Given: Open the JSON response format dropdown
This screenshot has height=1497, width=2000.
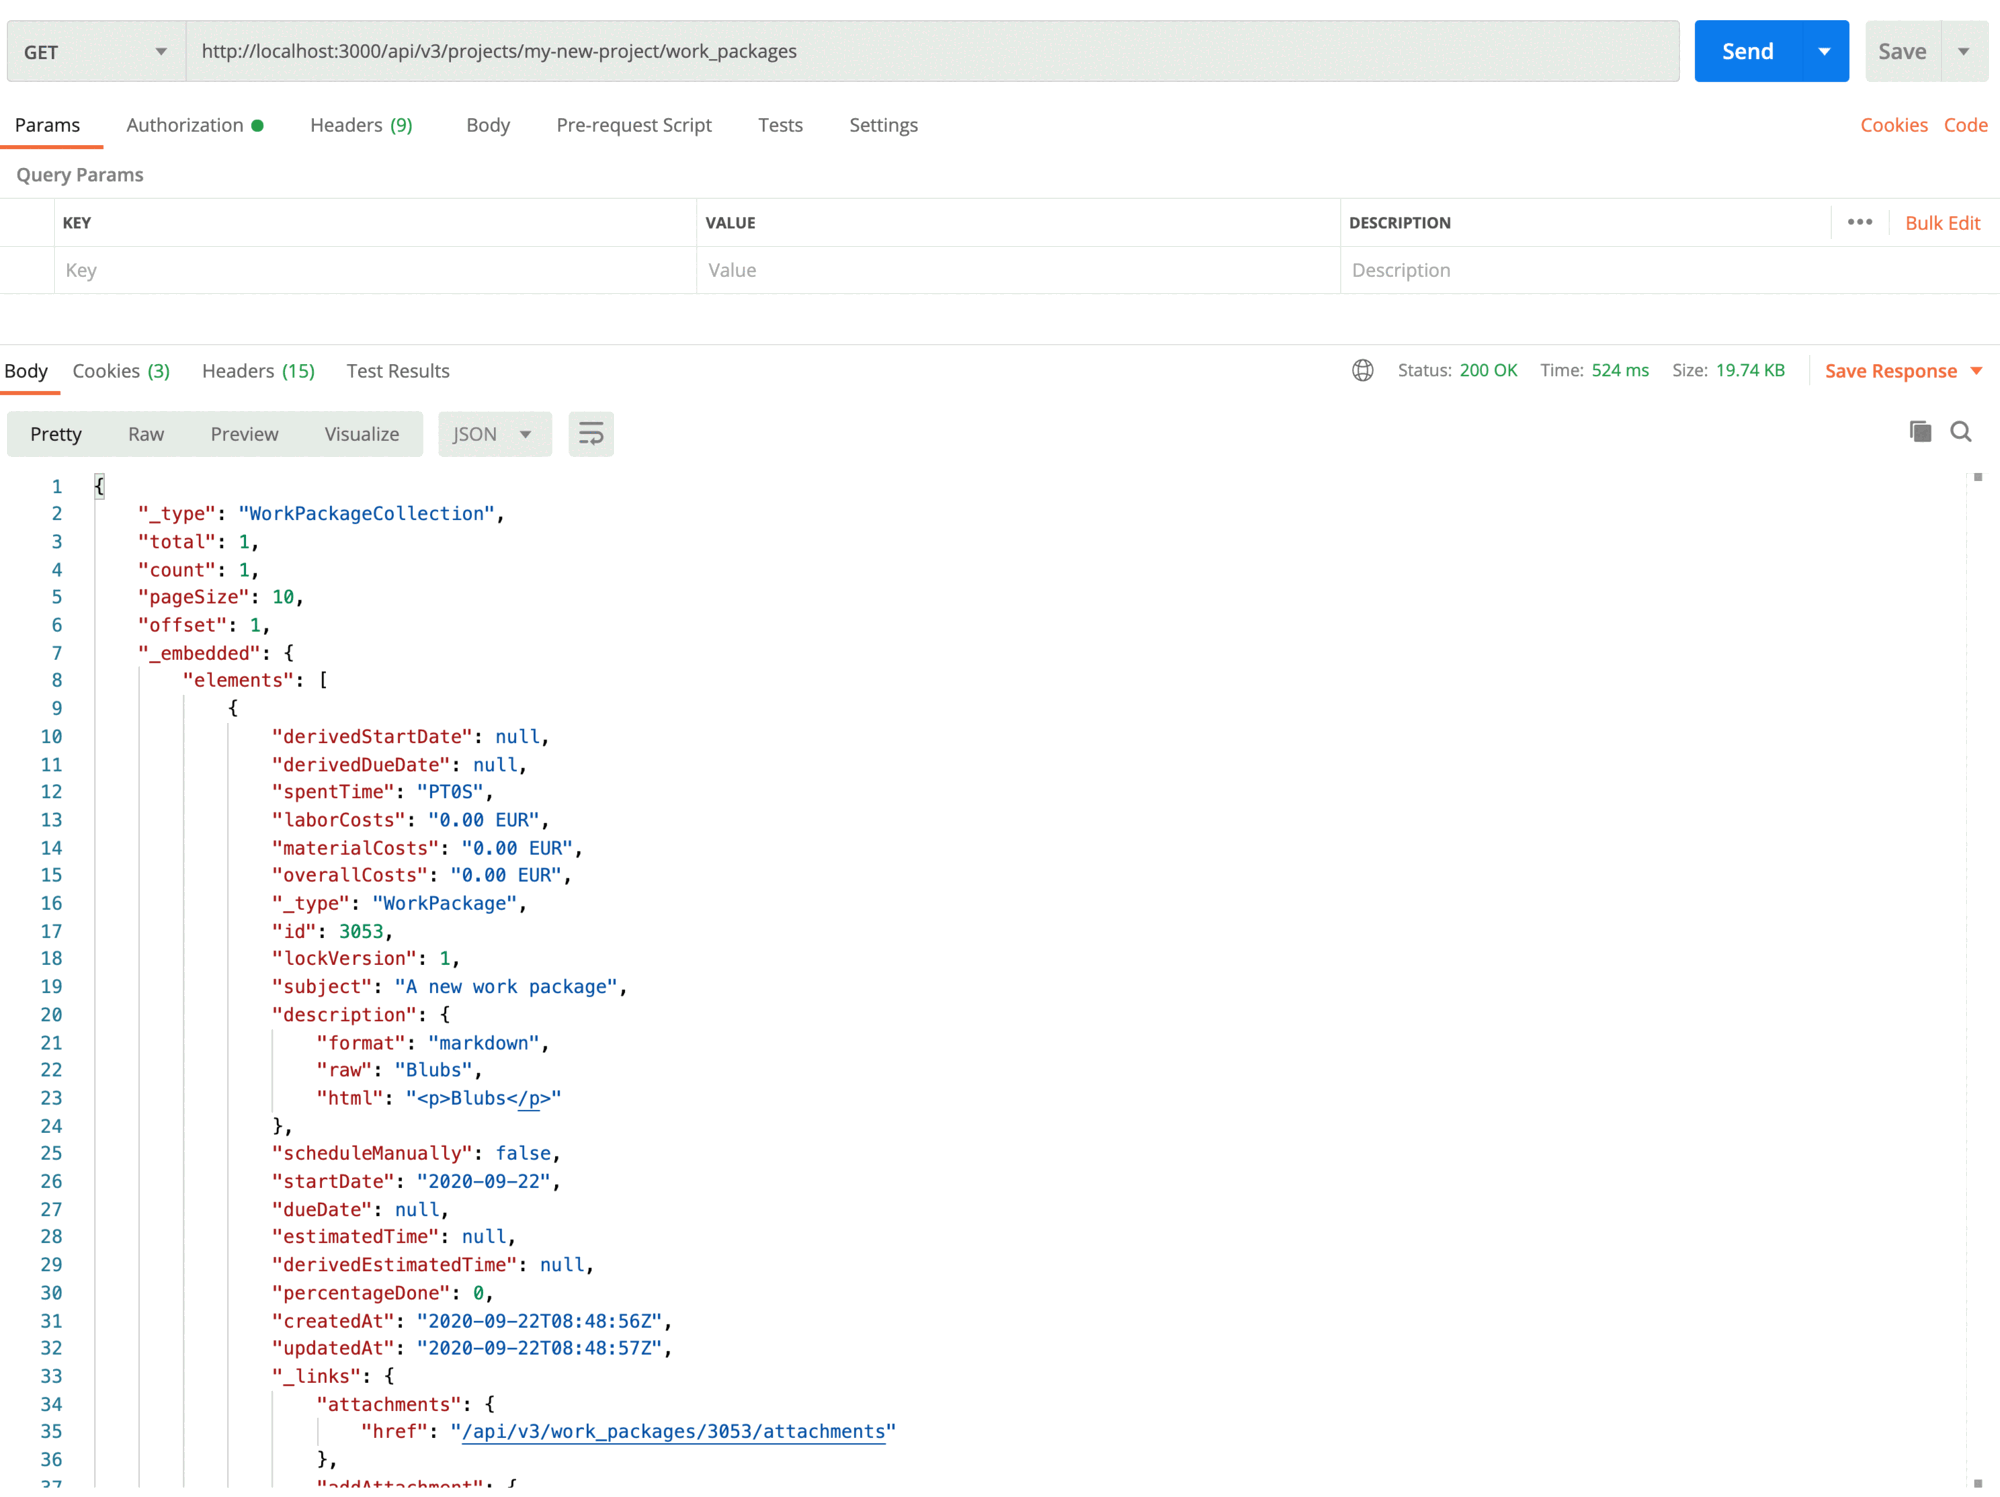Looking at the screenshot, I should [x=494, y=433].
